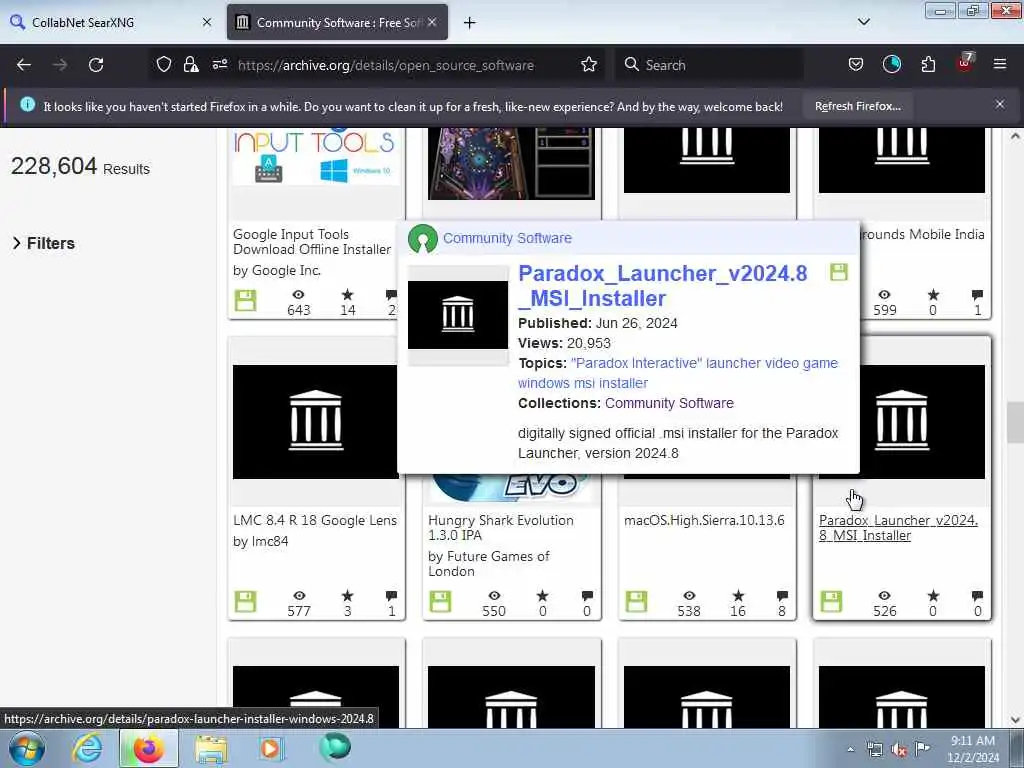This screenshot has width=1024, height=768.
Task: Click the site security padlock icon
Action: tap(191, 64)
